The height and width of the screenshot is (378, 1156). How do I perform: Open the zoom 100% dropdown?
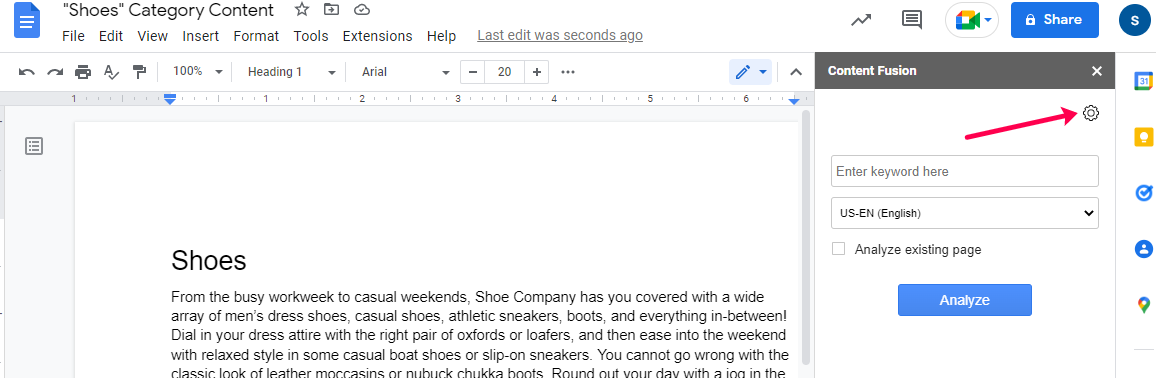click(x=198, y=71)
